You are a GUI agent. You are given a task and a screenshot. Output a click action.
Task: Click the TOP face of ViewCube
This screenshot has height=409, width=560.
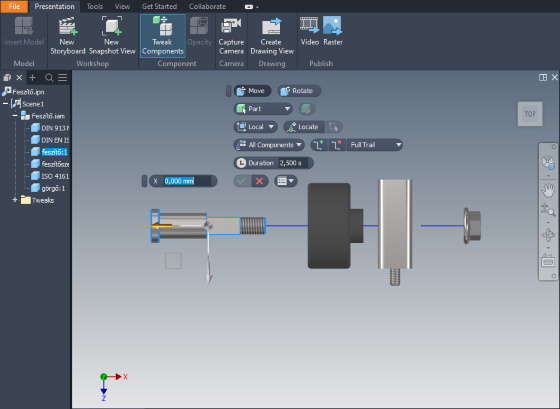[x=530, y=114]
